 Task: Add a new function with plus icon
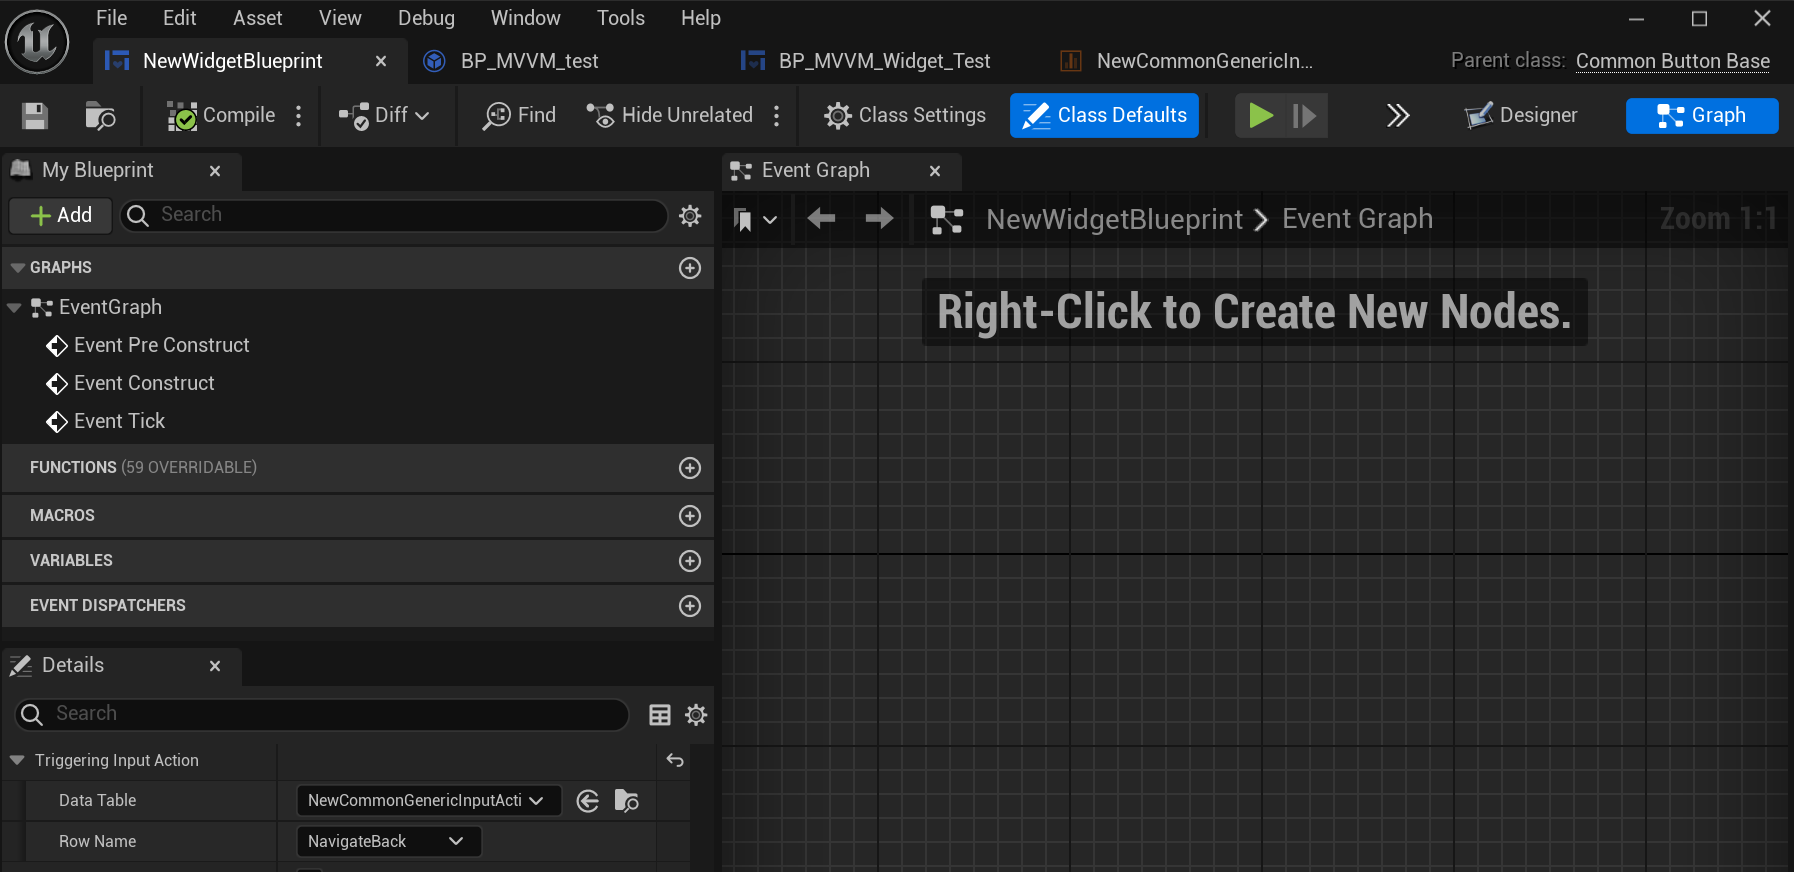[x=690, y=468]
